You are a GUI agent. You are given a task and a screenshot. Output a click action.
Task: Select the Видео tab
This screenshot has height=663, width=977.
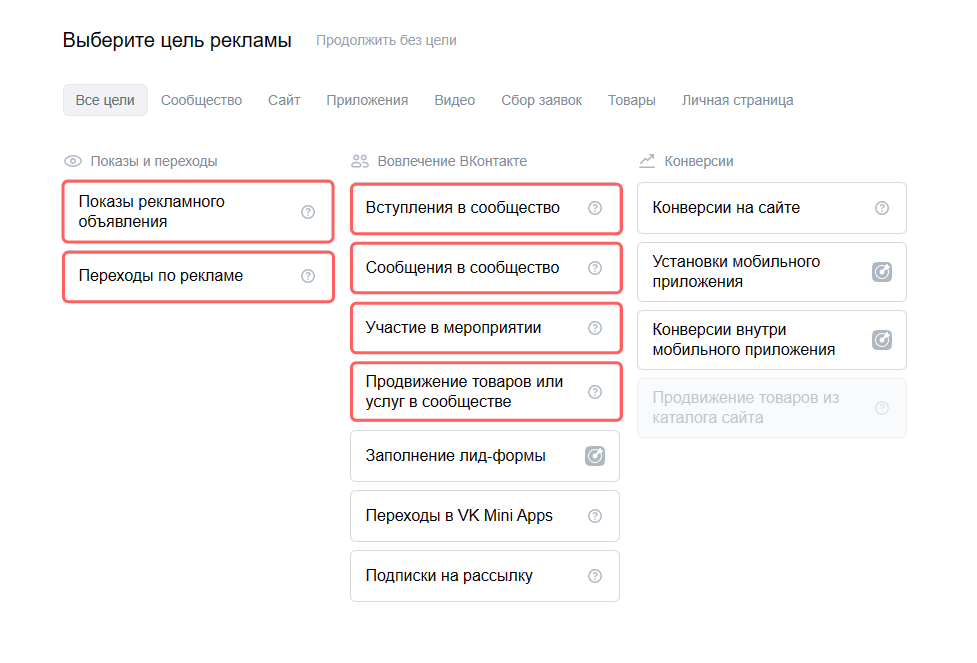point(455,100)
